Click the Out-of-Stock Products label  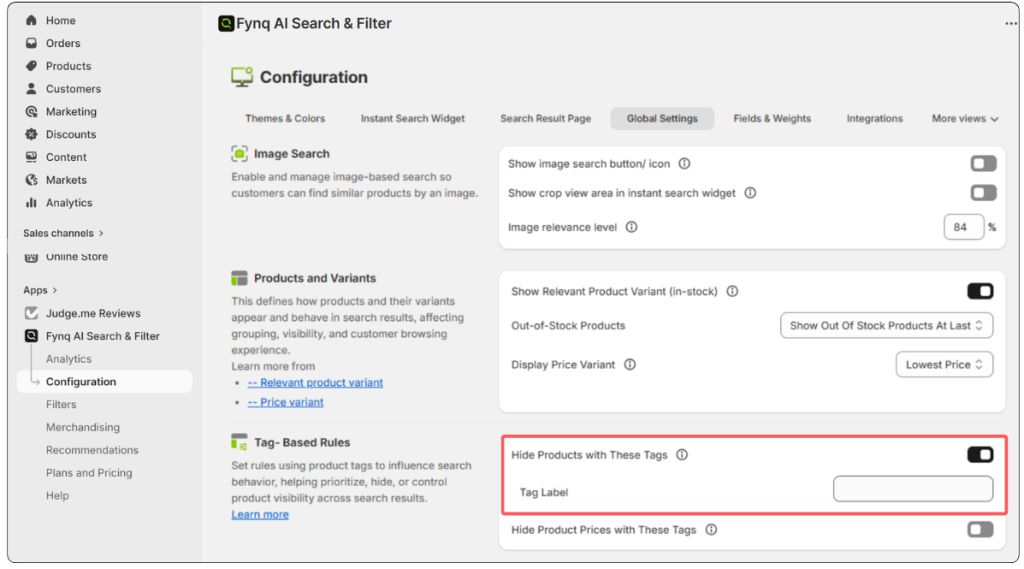point(568,325)
